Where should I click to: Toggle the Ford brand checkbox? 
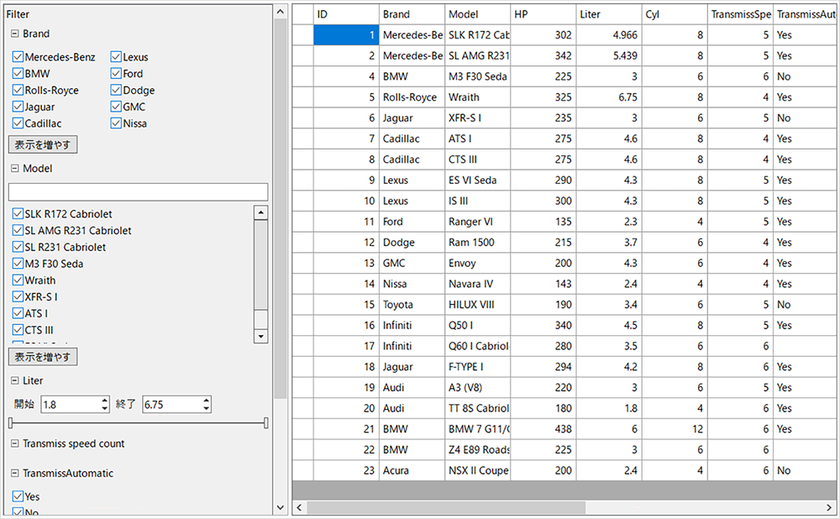[116, 73]
